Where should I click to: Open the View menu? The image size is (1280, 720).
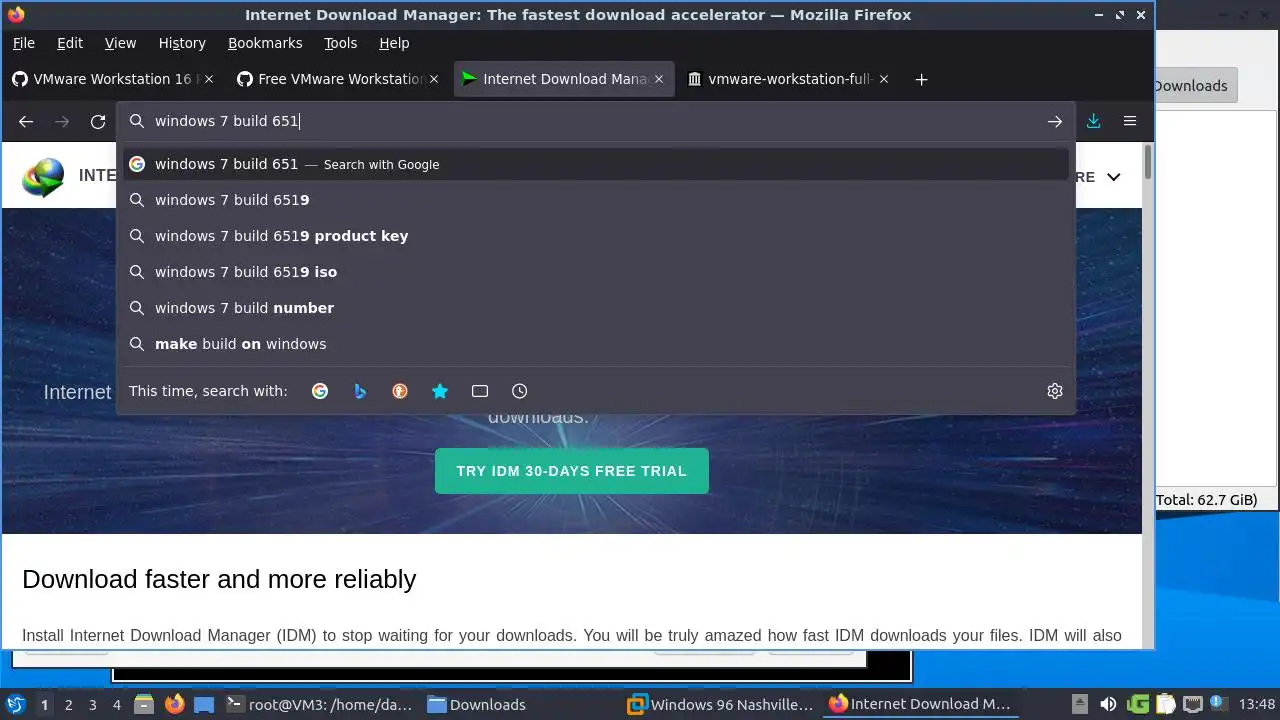coord(120,43)
